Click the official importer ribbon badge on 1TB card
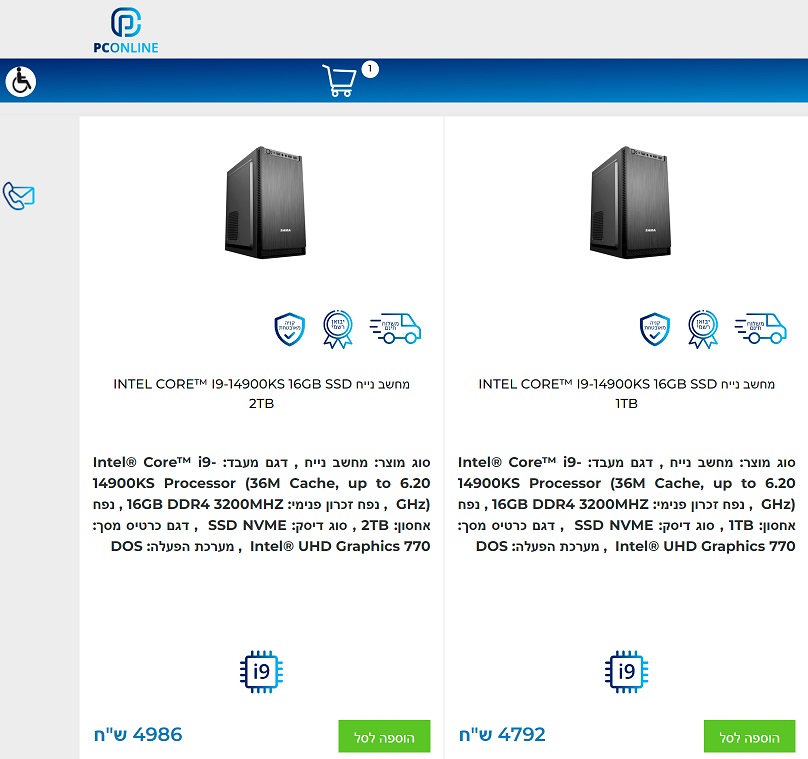808x759 pixels. [703, 329]
